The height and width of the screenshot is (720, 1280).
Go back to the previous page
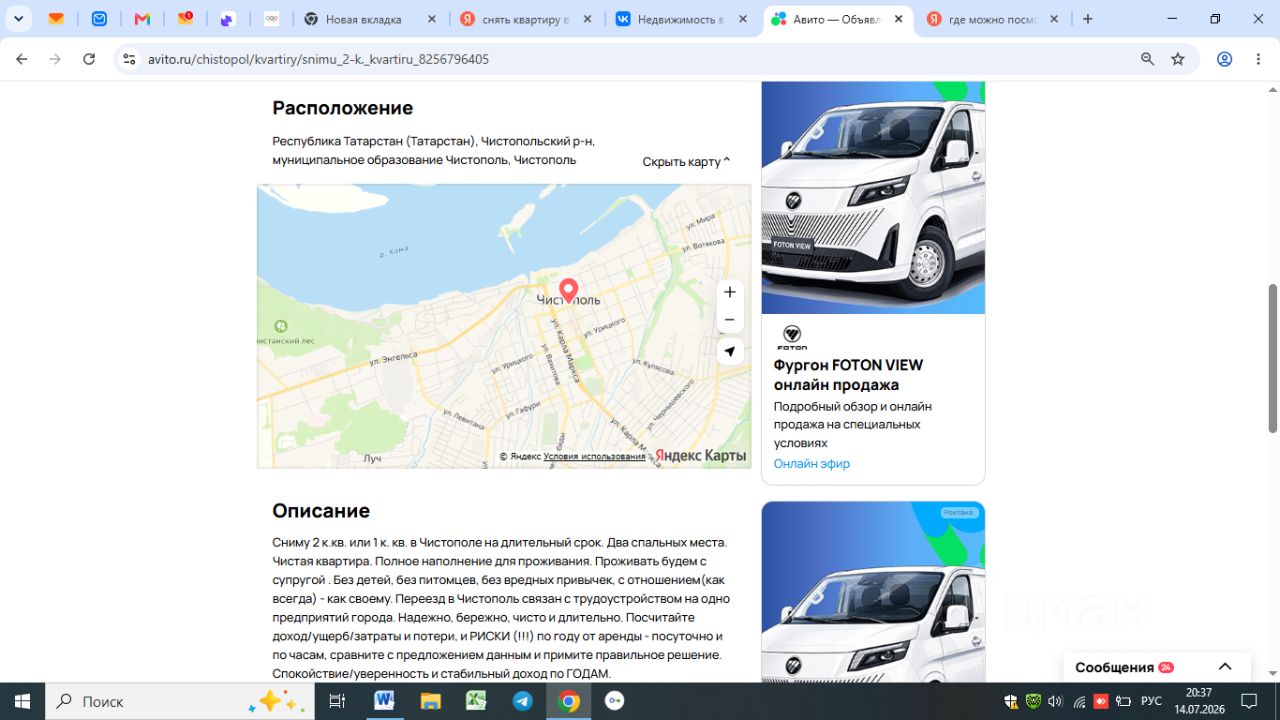[22, 59]
